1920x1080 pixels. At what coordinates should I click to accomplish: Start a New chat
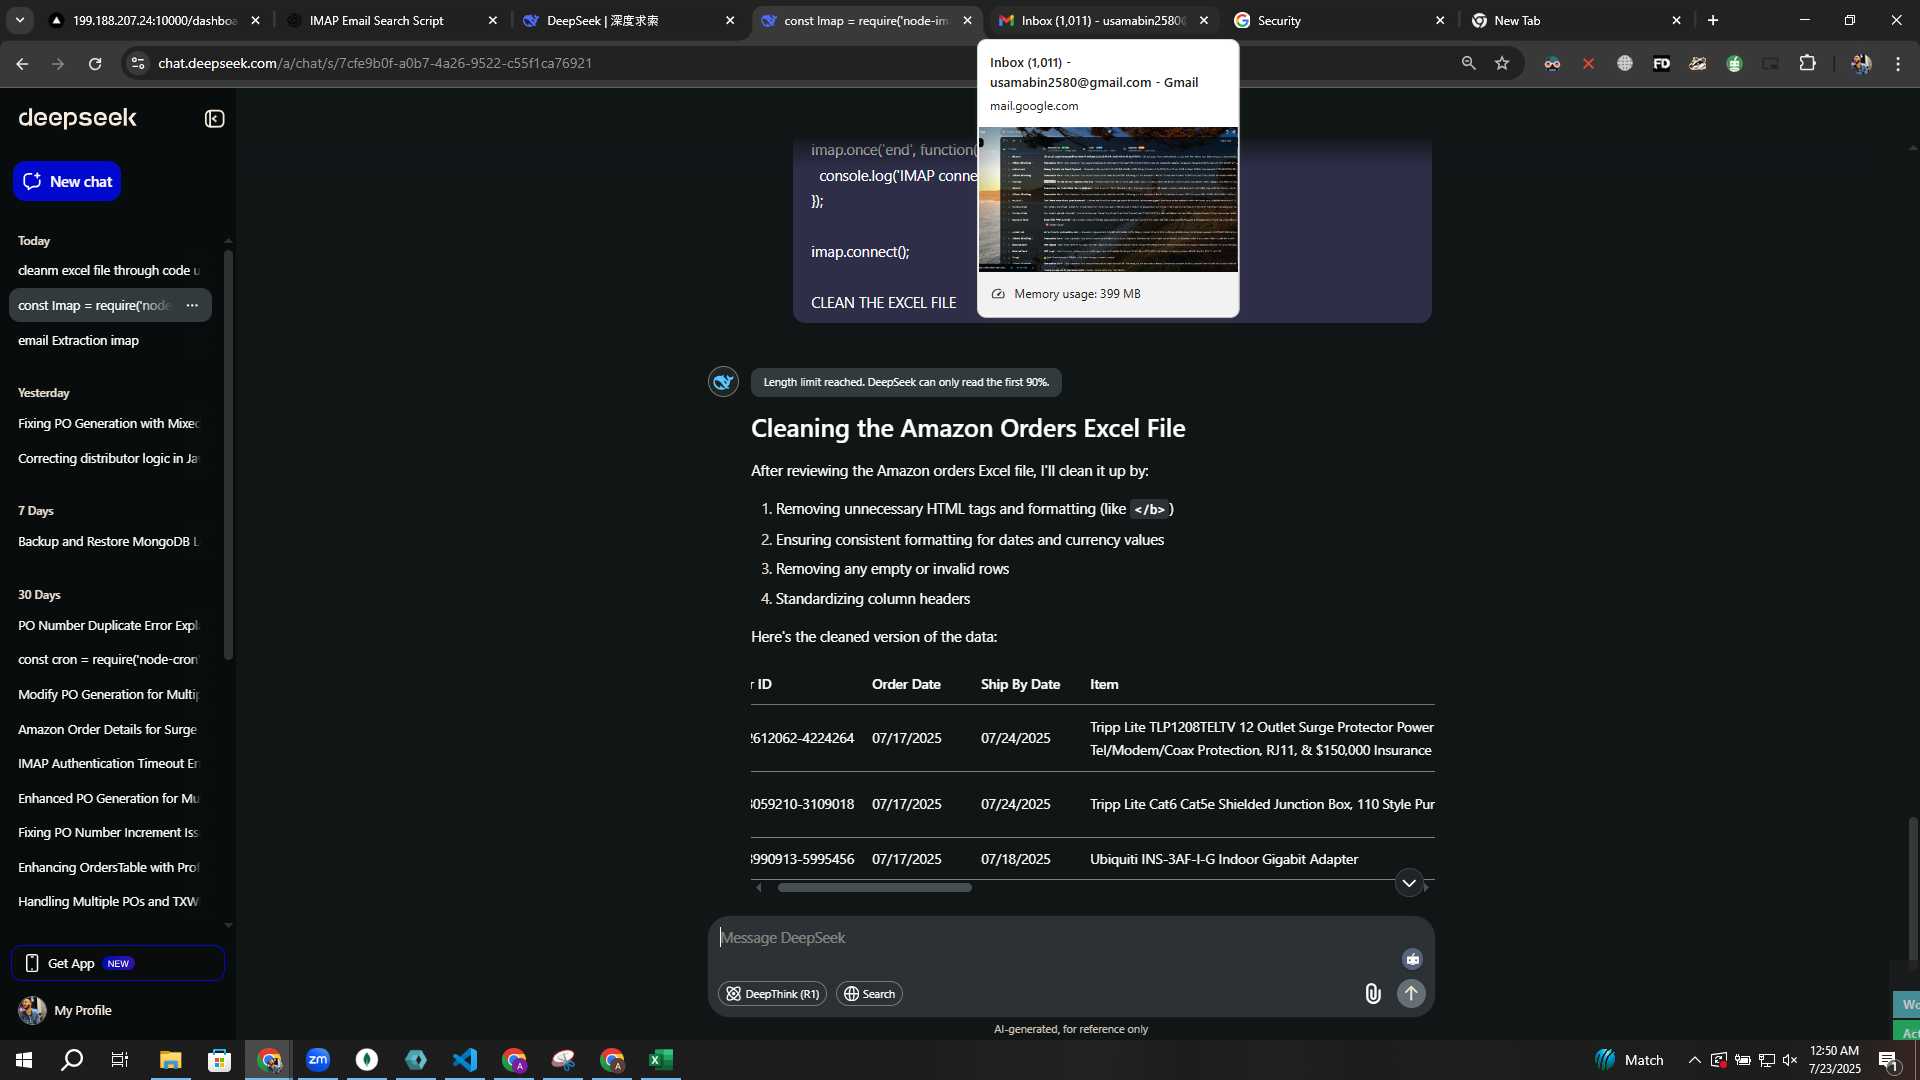tap(67, 181)
